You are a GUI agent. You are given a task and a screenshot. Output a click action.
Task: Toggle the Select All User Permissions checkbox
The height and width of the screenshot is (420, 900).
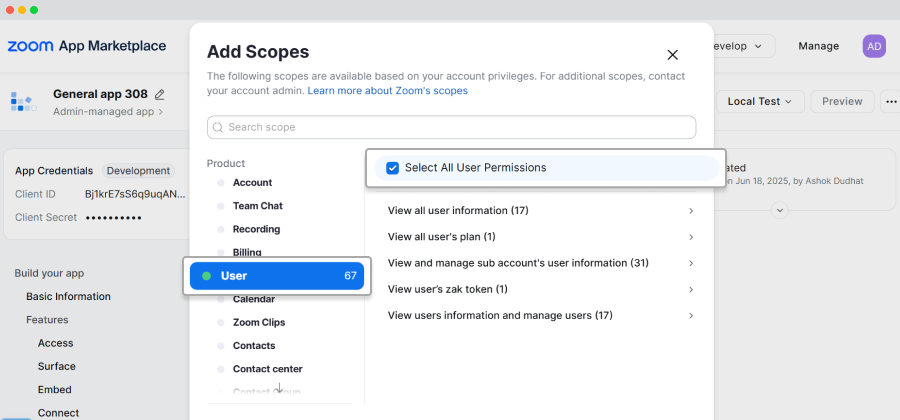[393, 168]
